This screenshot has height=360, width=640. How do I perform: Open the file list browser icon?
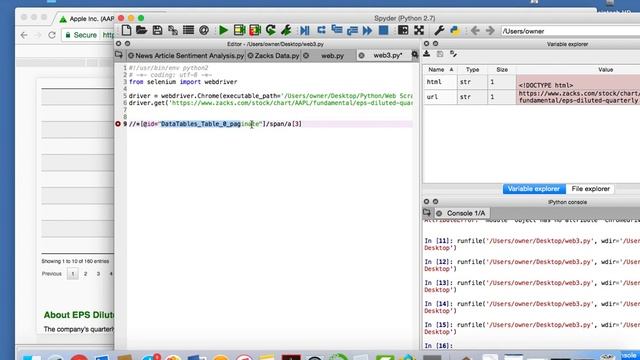pyautogui.click(x=188, y=30)
